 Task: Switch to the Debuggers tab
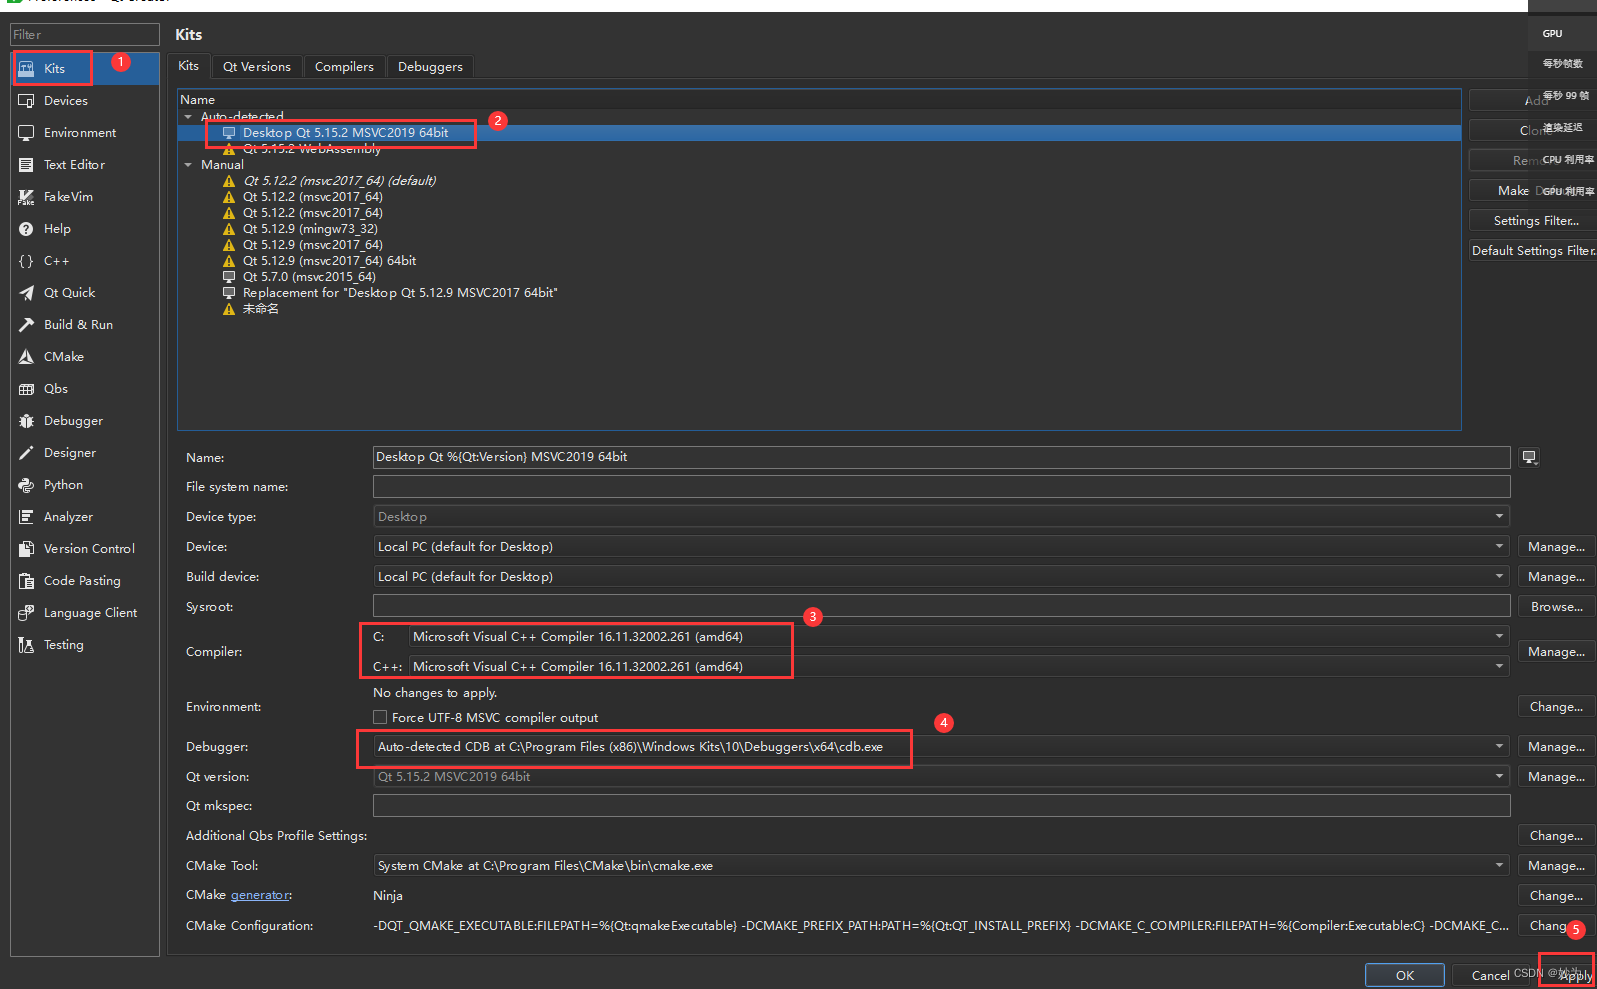(x=430, y=67)
